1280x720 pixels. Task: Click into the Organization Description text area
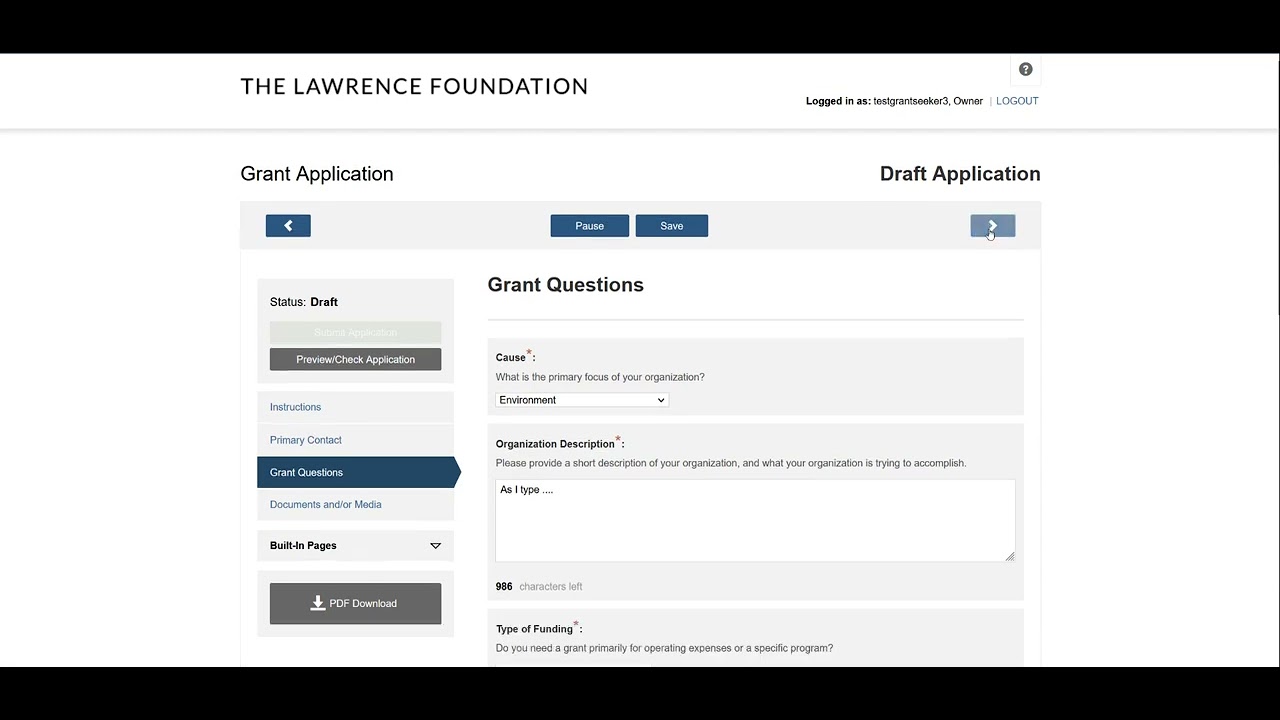(755, 520)
